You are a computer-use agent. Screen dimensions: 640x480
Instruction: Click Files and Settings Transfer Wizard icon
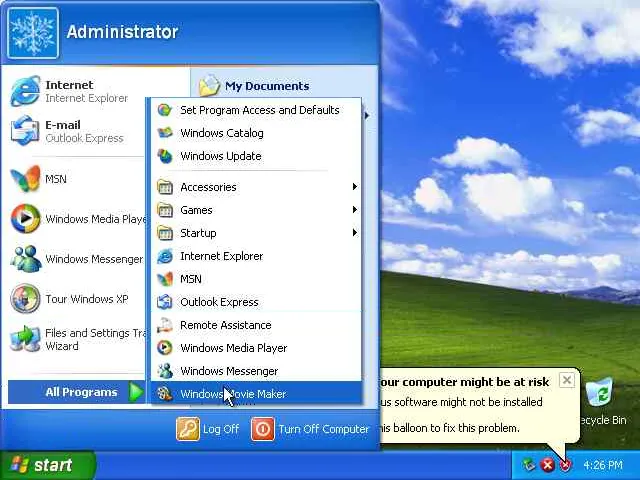pos(25,339)
